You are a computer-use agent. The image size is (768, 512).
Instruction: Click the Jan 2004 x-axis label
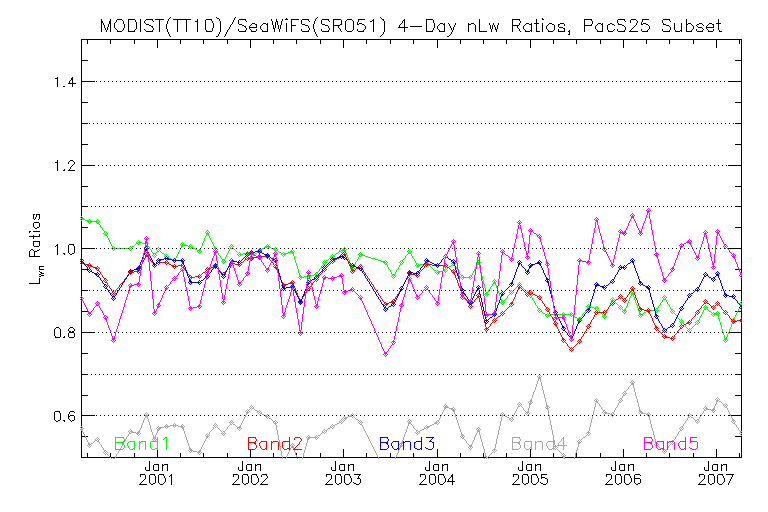[436, 473]
